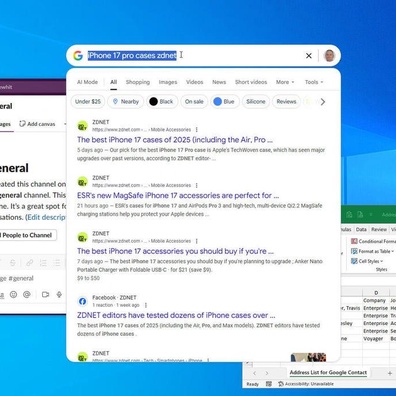Click '$9 to $50' price range text

(x=88, y=278)
